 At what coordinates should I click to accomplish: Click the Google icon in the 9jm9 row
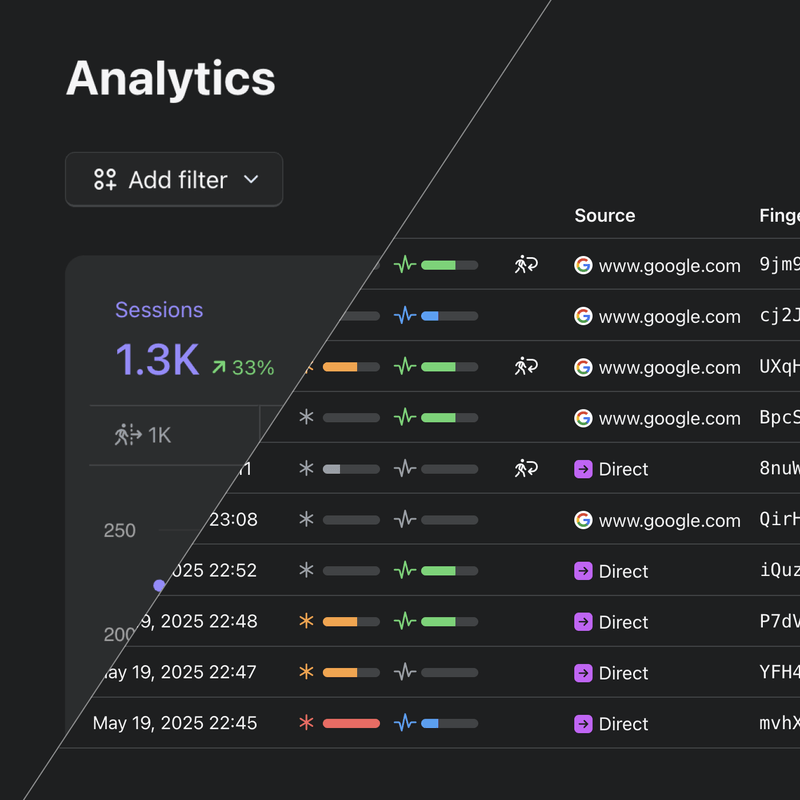[583, 265]
